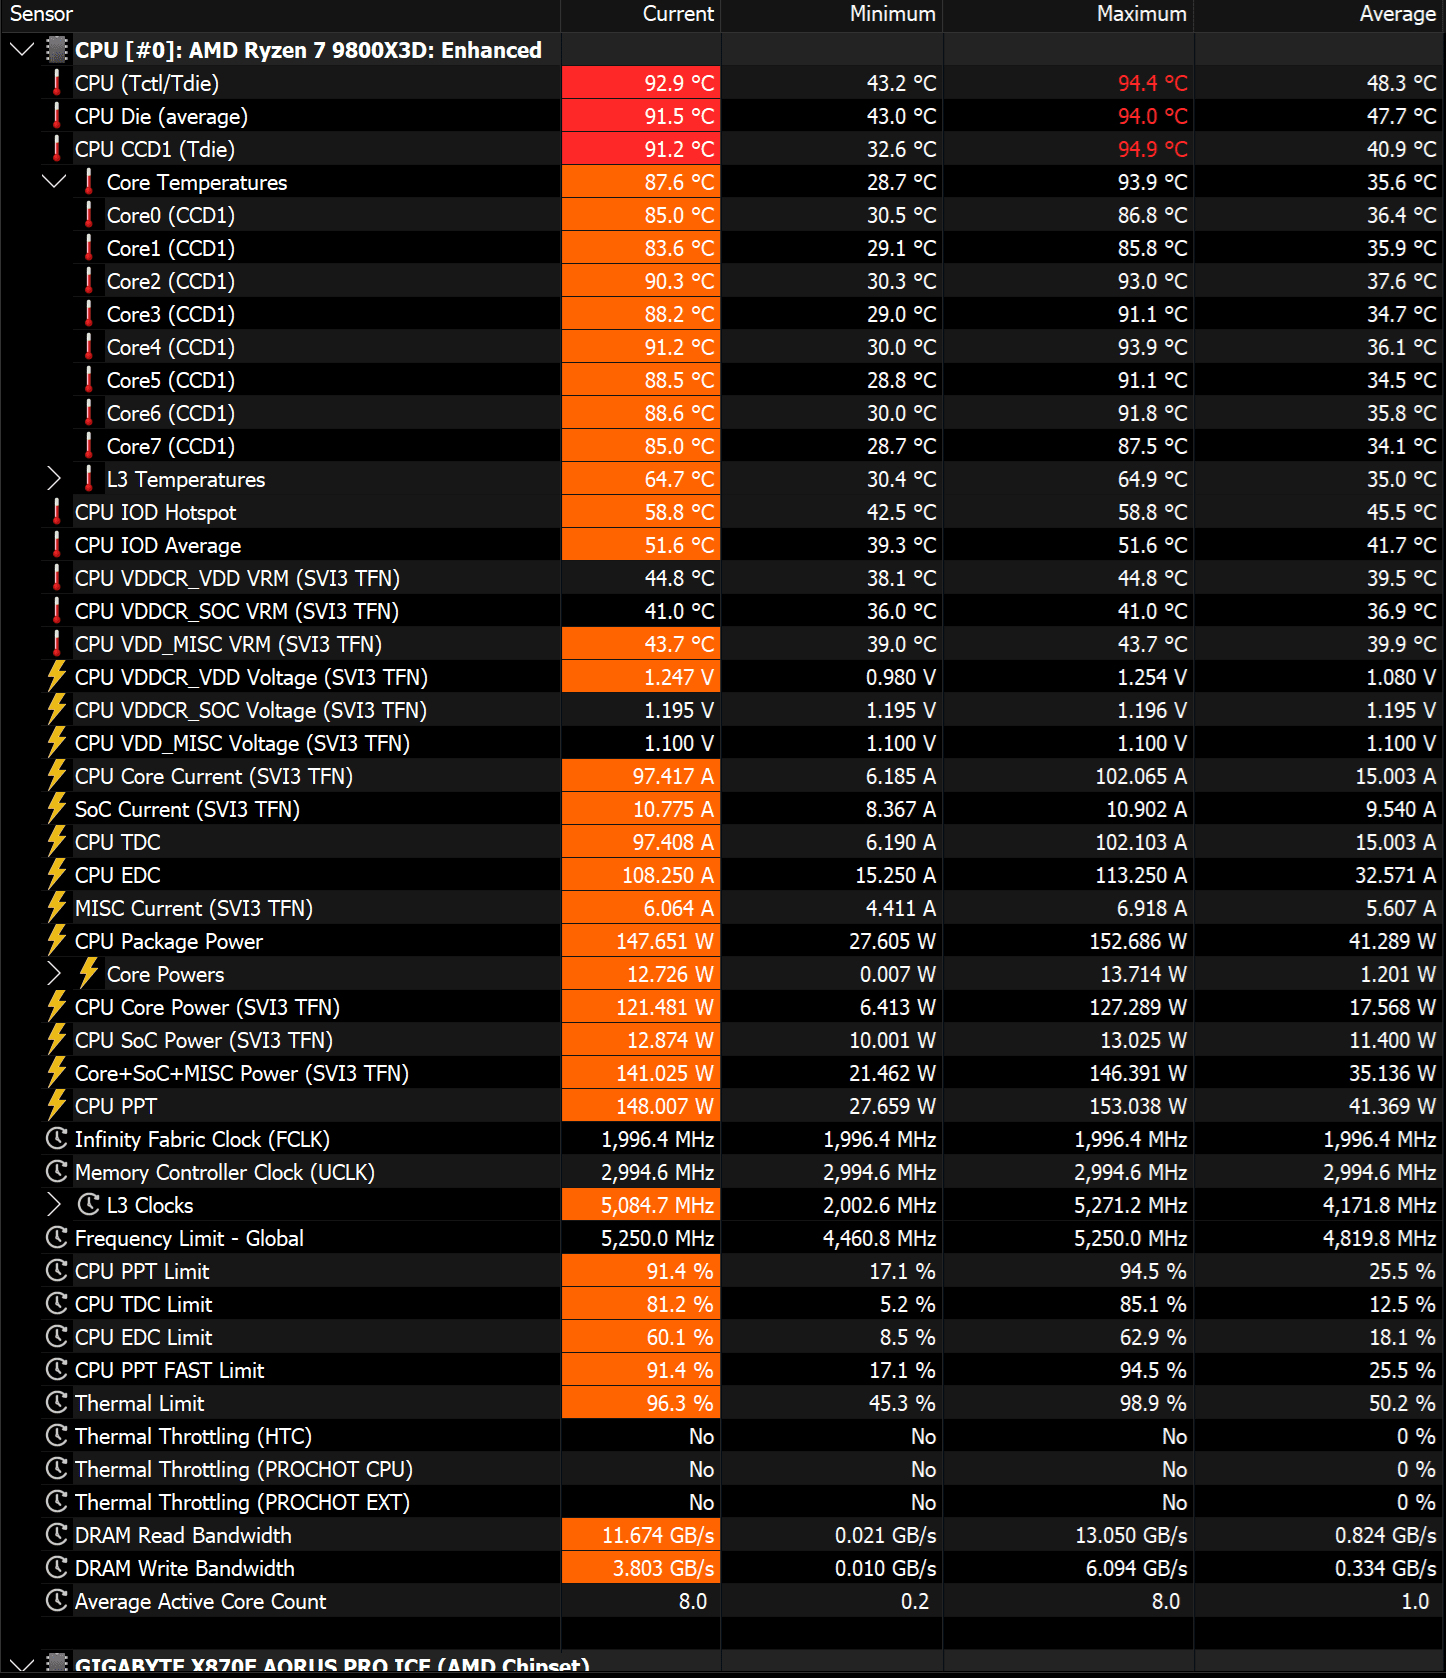1446x1678 pixels.
Task: Click lightning icon for CPU EDC
Action: (57, 875)
